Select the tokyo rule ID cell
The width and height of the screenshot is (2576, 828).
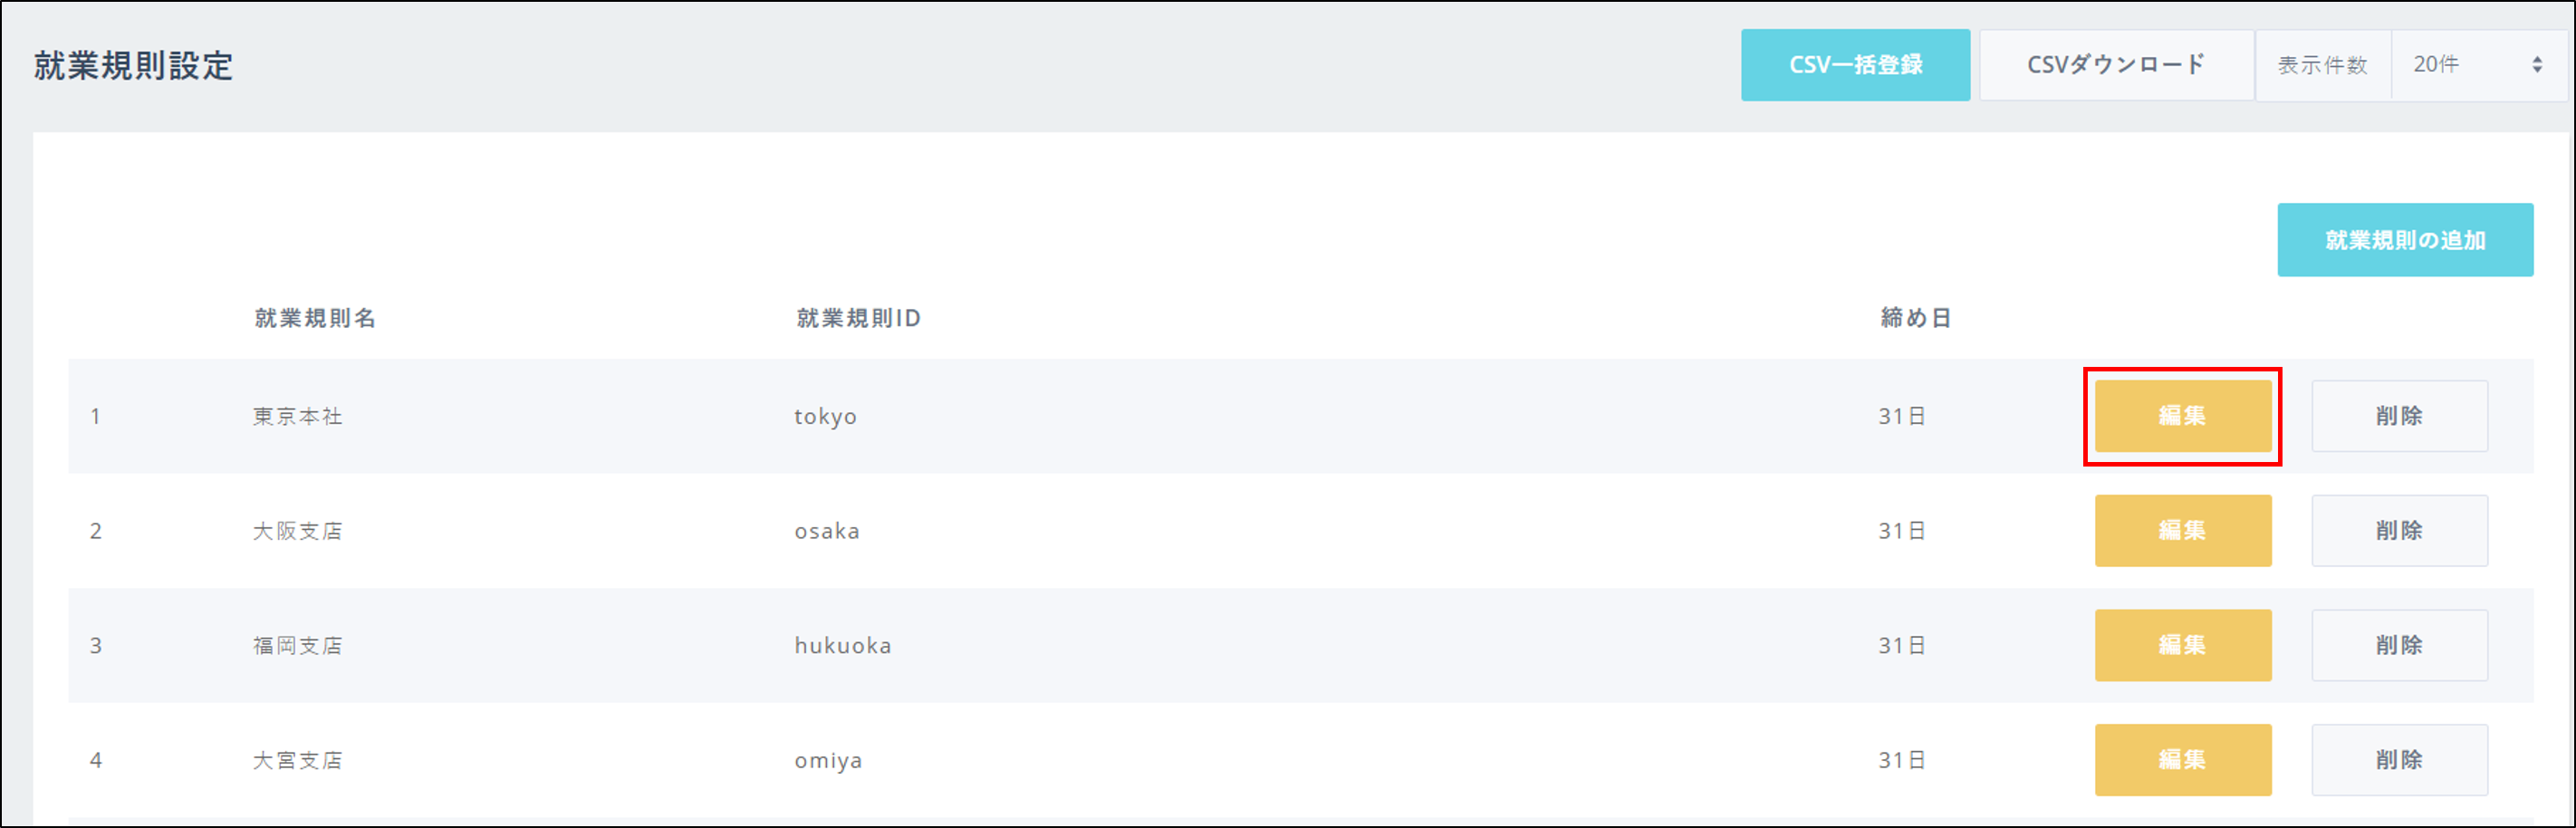(825, 416)
